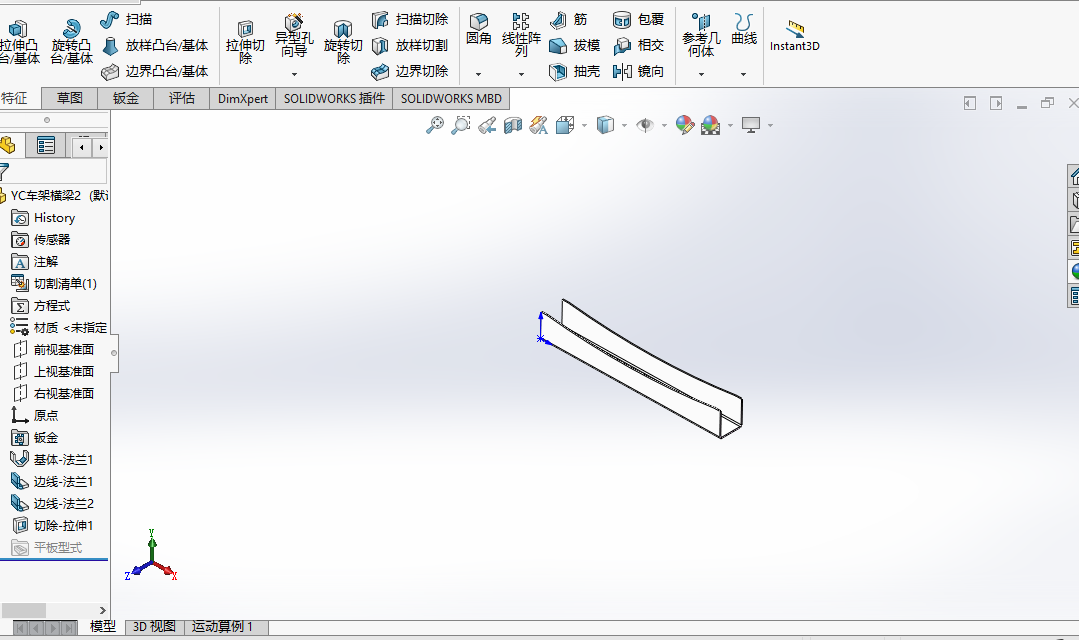Select the 前视基准面 plane
The image size is (1079, 640).
(54, 350)
